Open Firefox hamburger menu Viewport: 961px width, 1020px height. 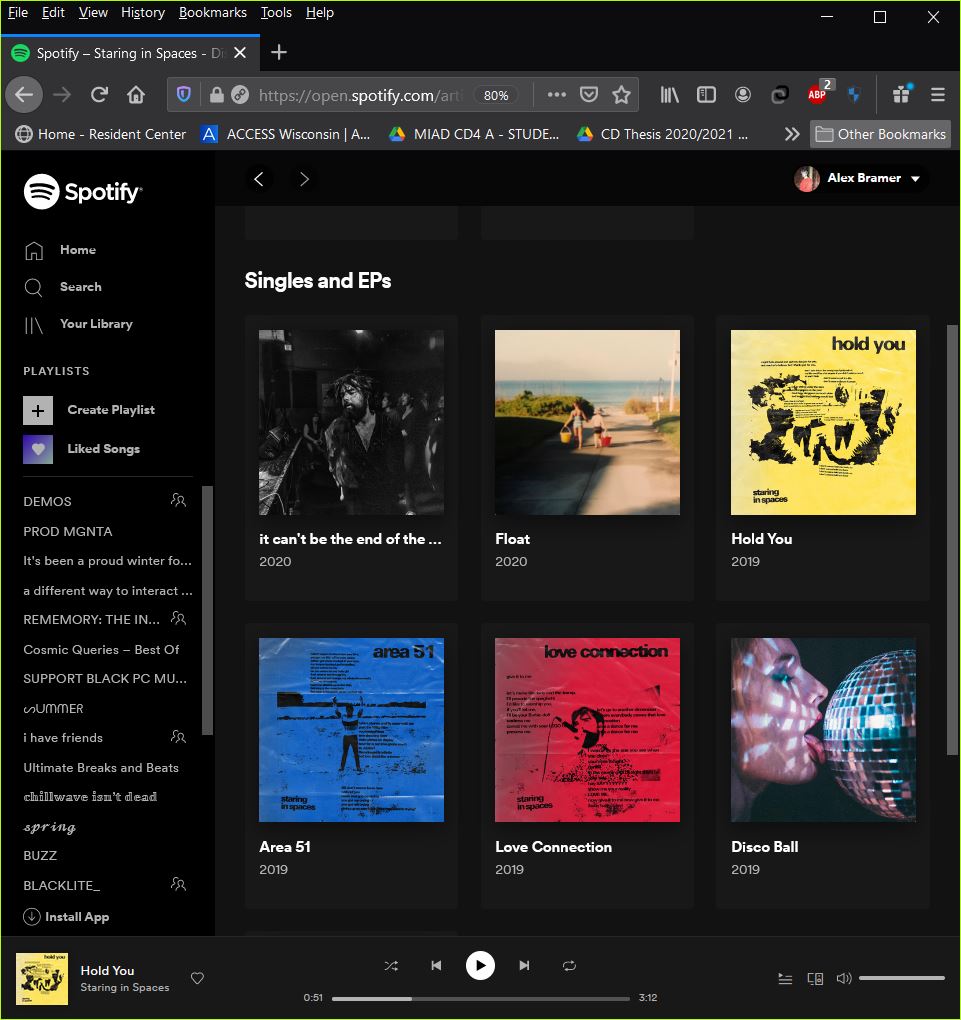938,95
